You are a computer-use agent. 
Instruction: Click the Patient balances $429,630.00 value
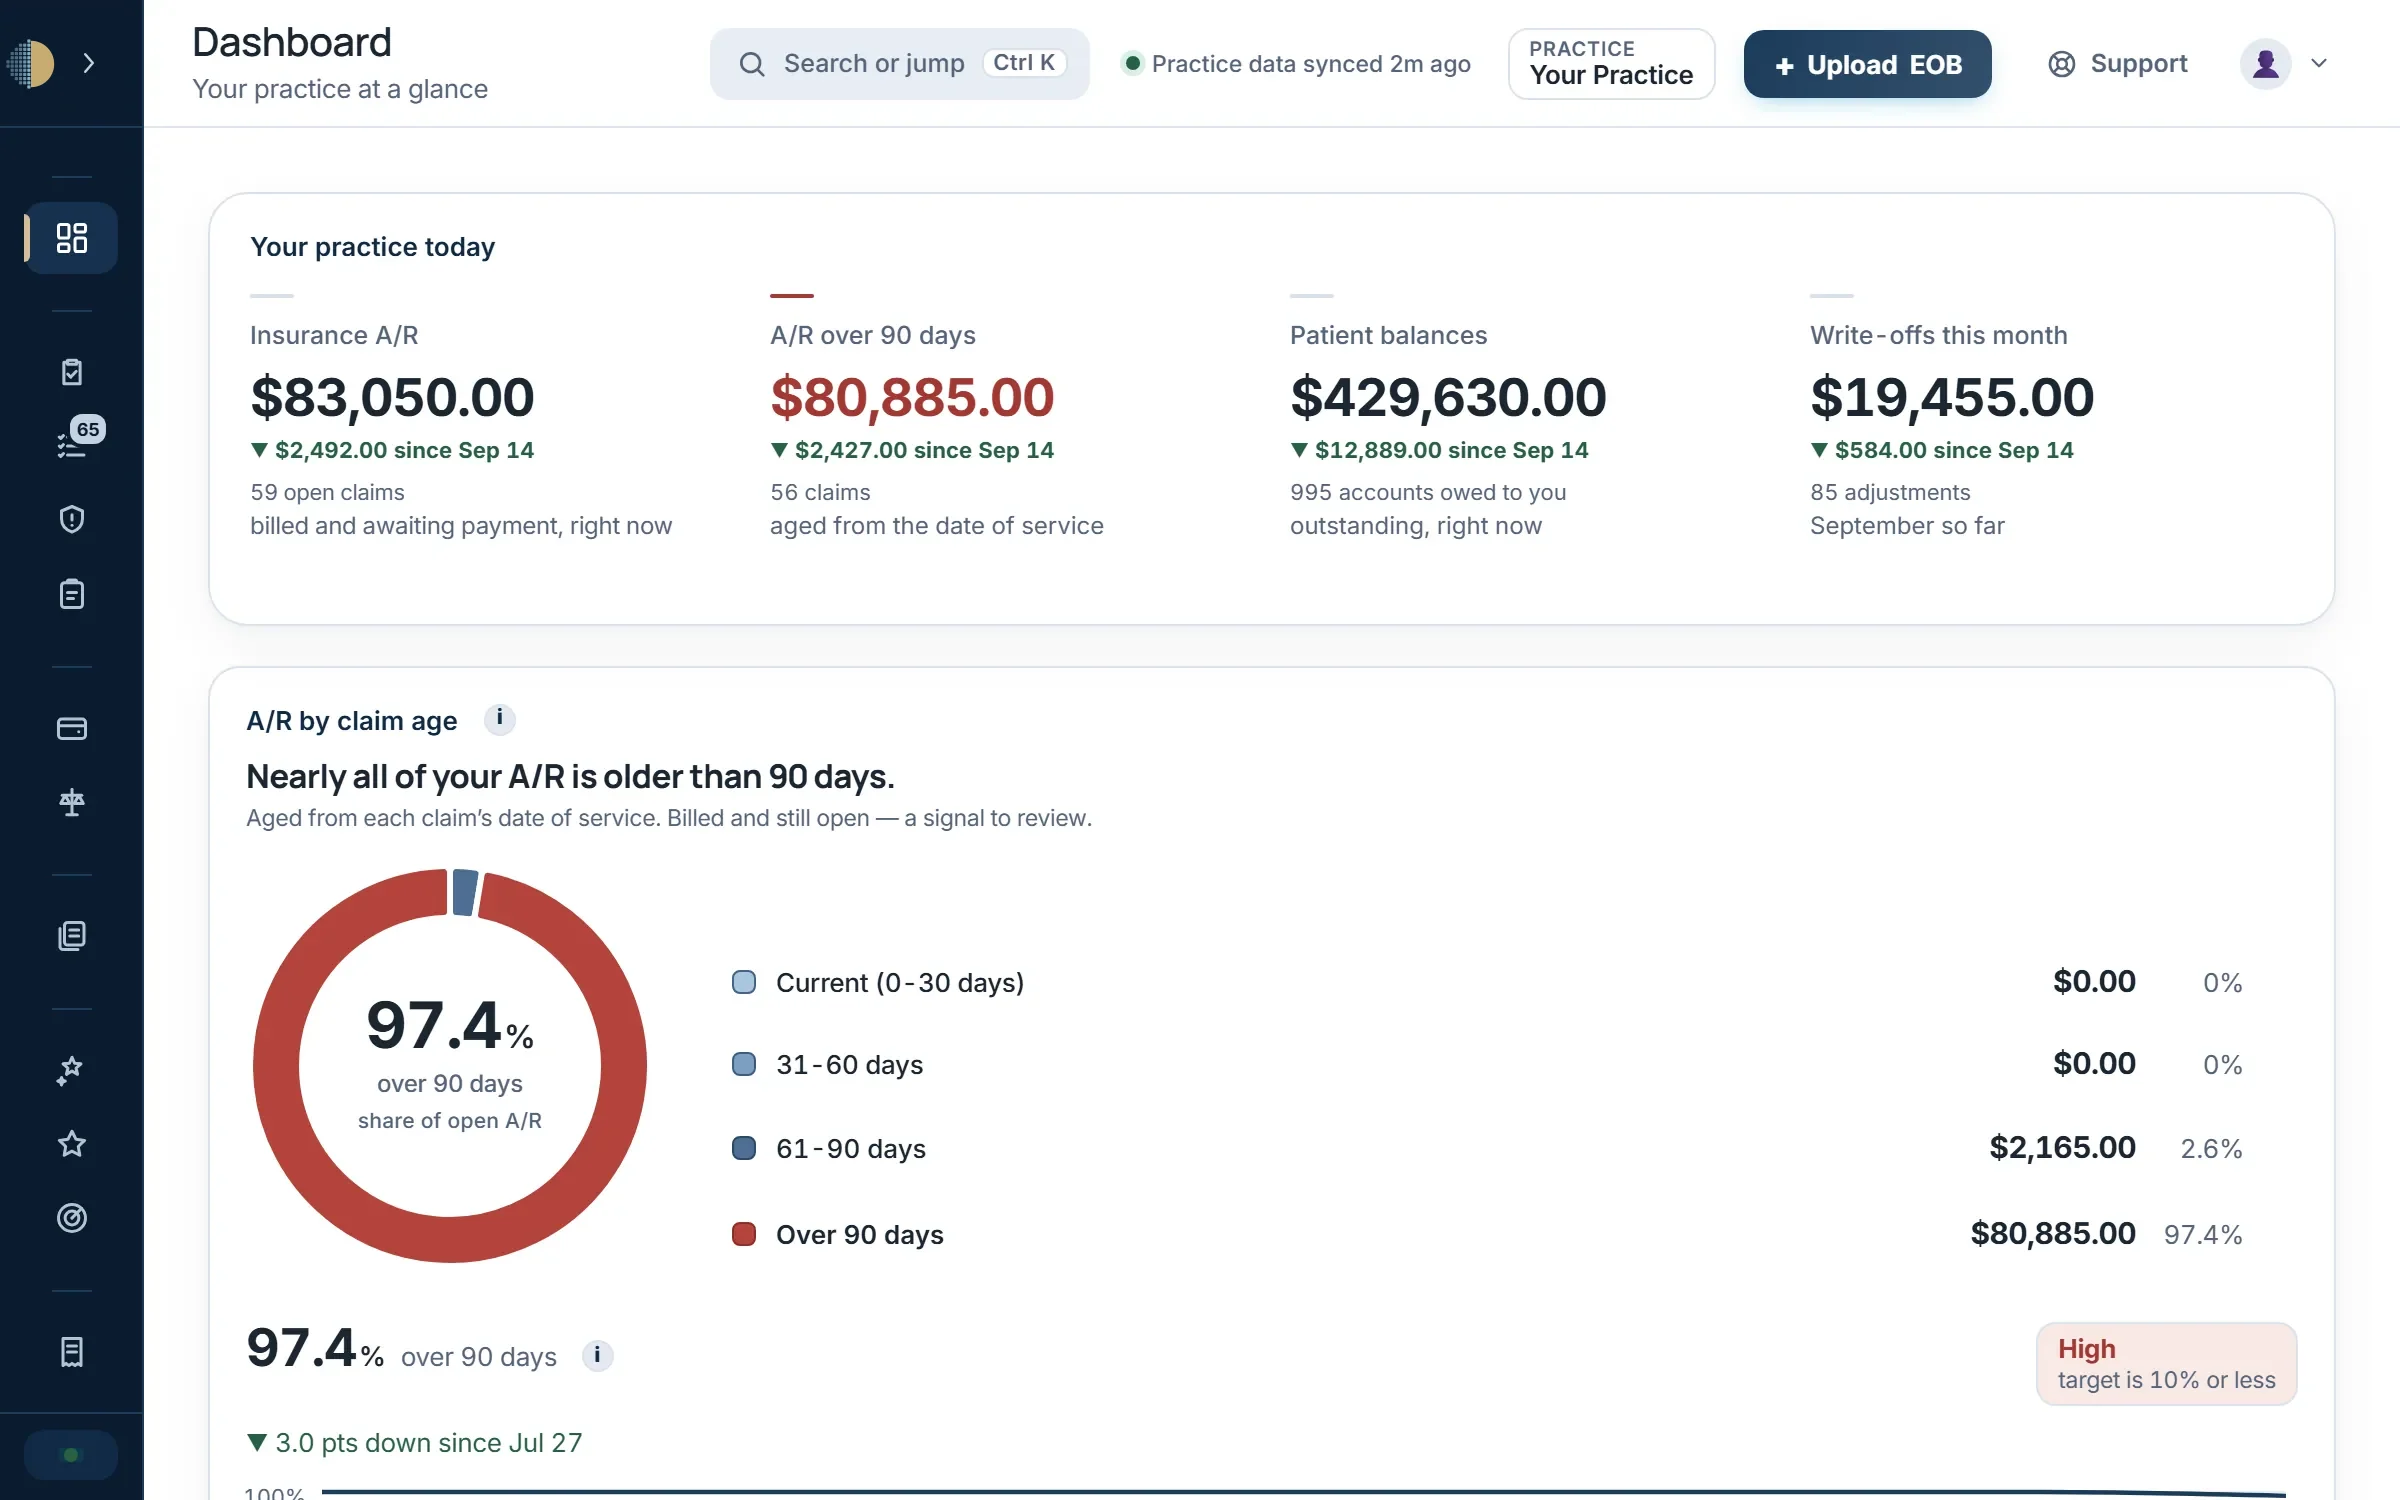(1448, 397)
